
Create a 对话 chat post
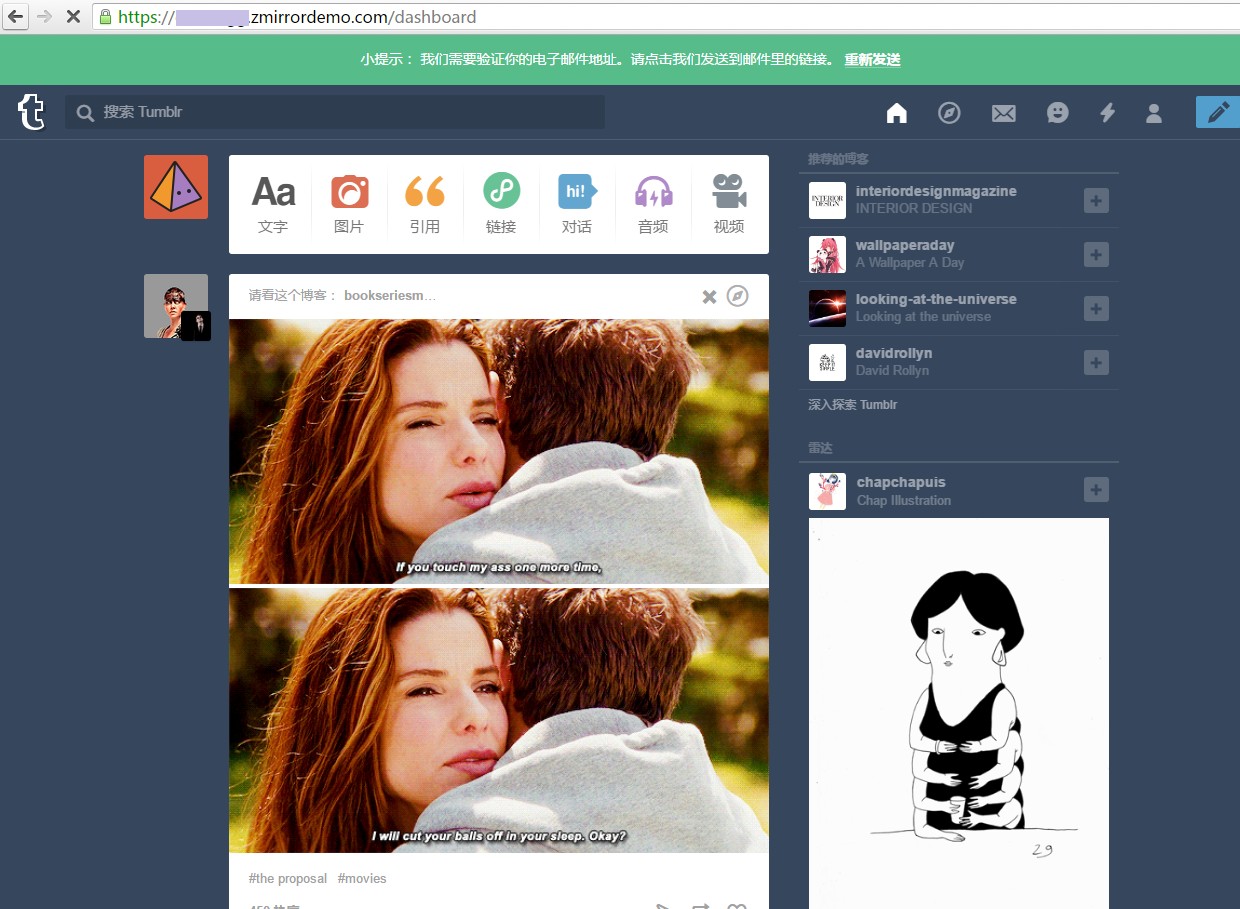tap(577, 204)
